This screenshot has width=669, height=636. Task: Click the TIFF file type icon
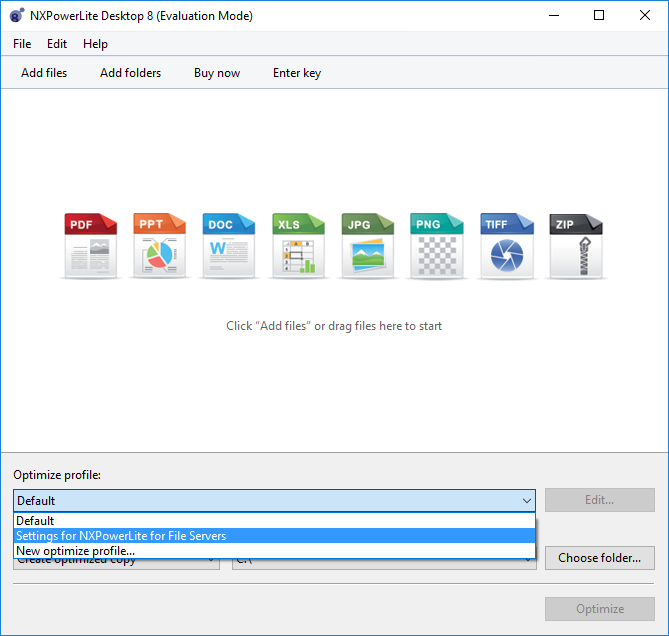tap(506, 246)
